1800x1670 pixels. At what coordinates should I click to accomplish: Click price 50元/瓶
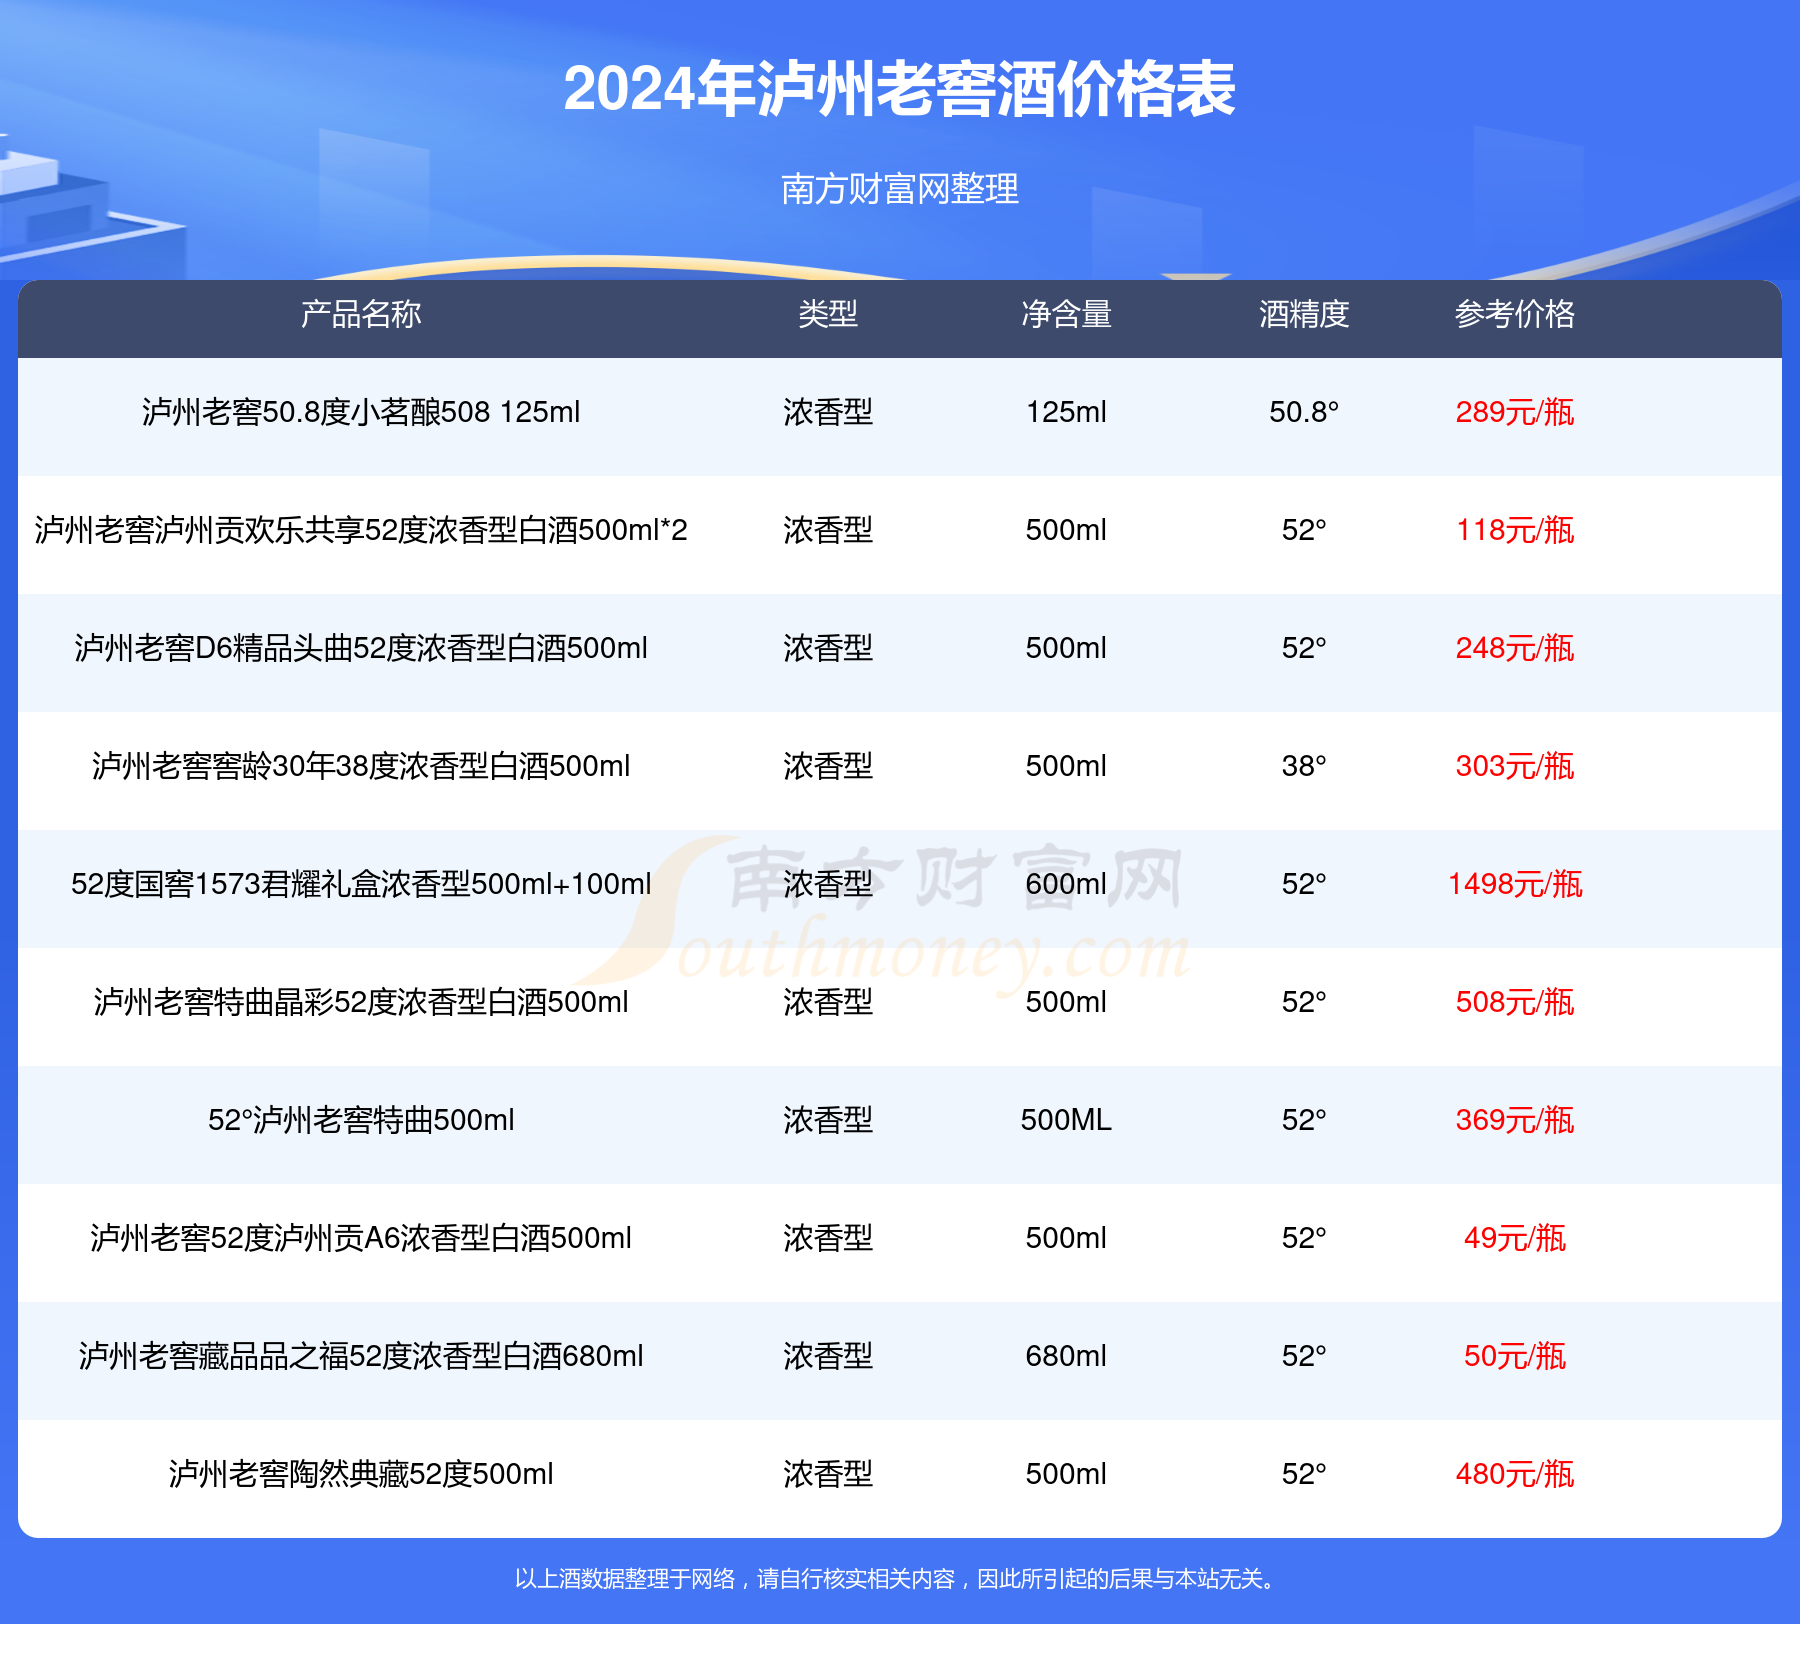click(1515, 1356)
